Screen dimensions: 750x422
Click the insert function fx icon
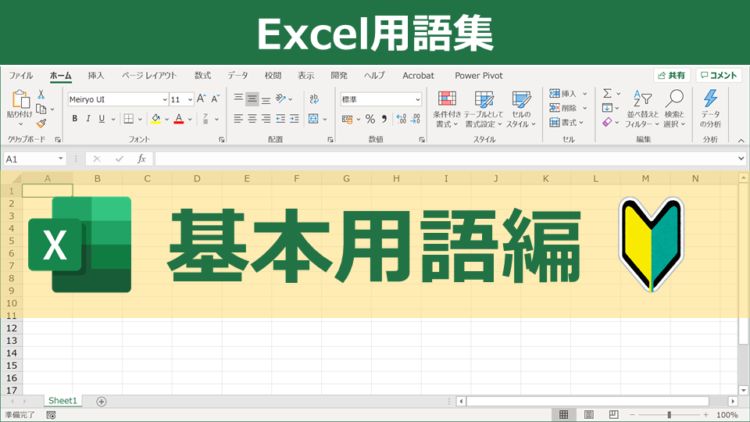point(142,159)
